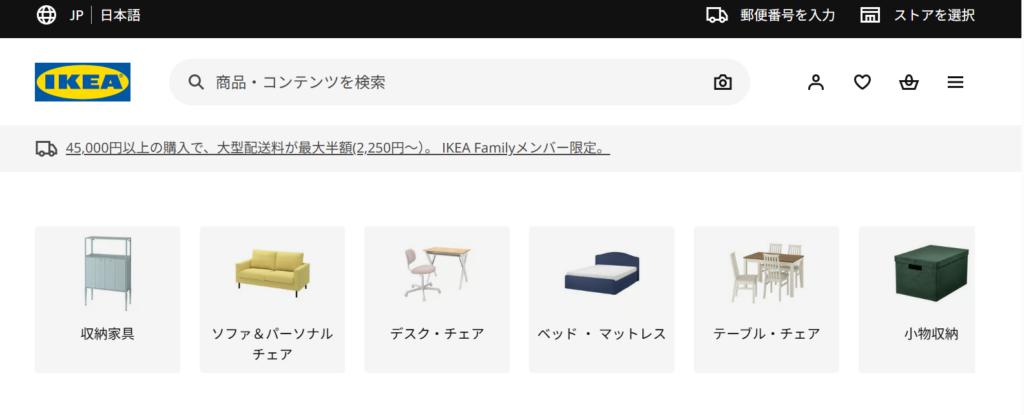The height and width of the screenshot is (415, 1024).
Task: Click ストアを選択 store selector
Action: coord(918,15)
